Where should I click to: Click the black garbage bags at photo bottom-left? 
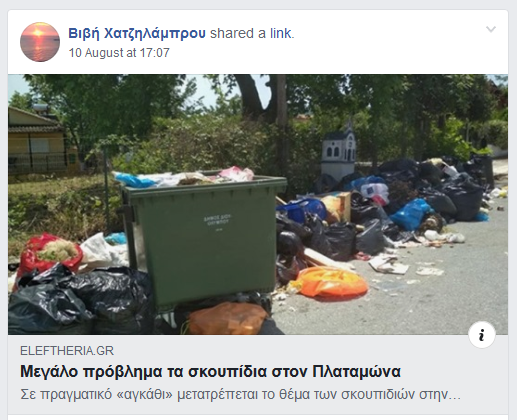(80, 302)
